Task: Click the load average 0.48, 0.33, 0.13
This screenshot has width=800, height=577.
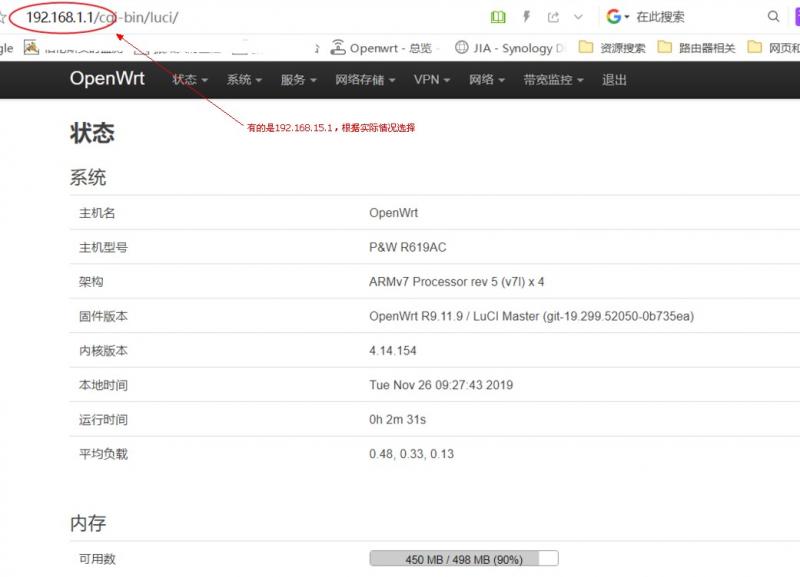Action: (411, 454)
